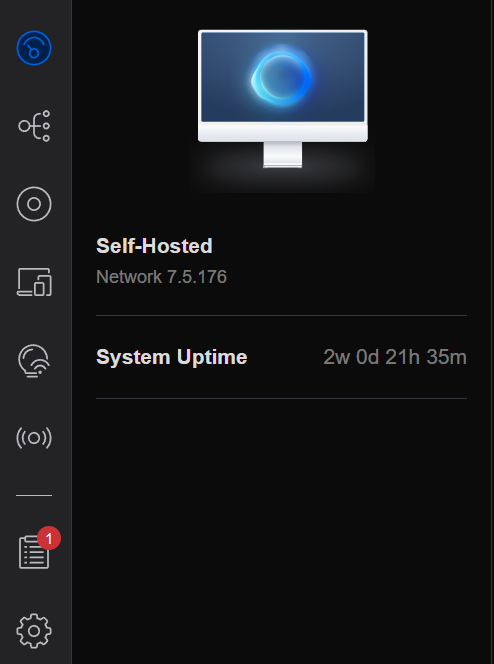
Task: Click the System Uptime label
Action: click(x=171, y=357)
